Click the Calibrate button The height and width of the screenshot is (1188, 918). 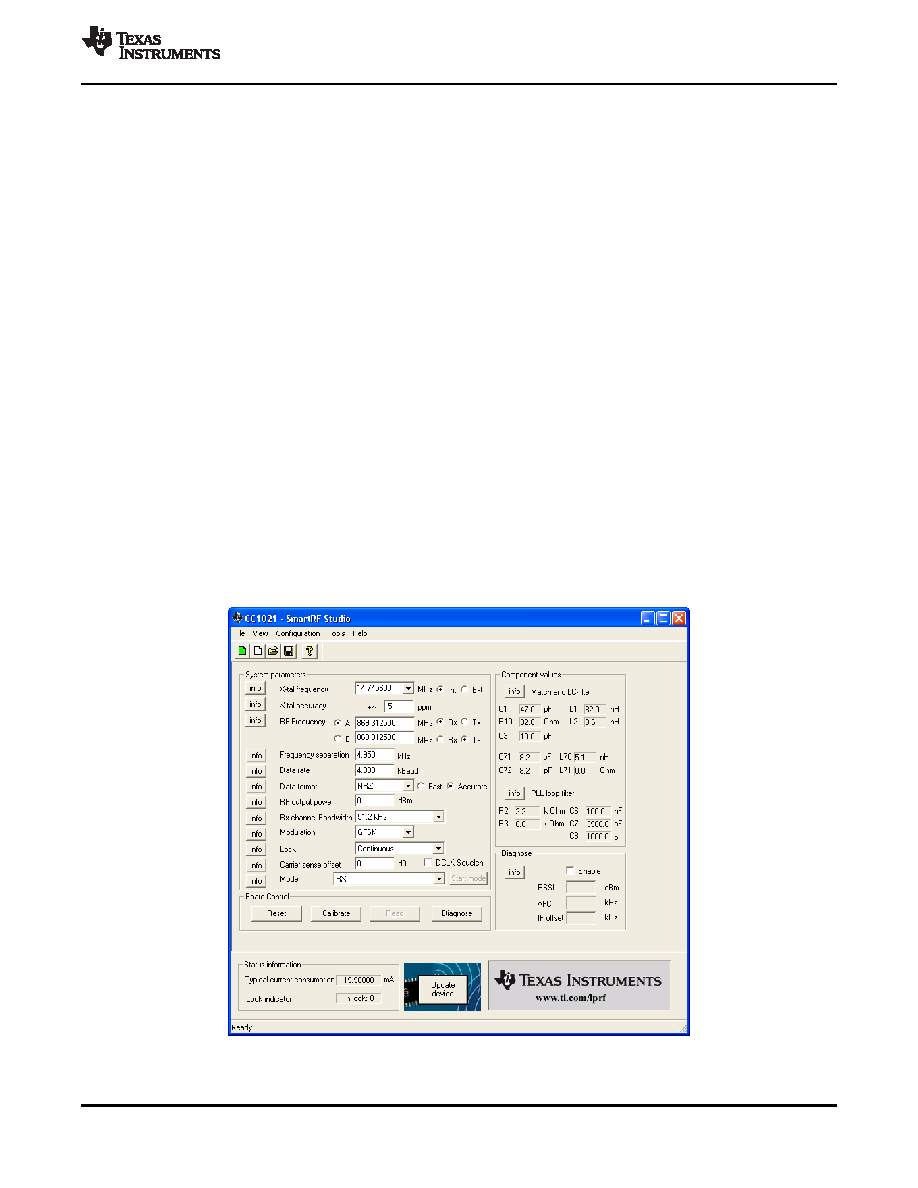336,914
